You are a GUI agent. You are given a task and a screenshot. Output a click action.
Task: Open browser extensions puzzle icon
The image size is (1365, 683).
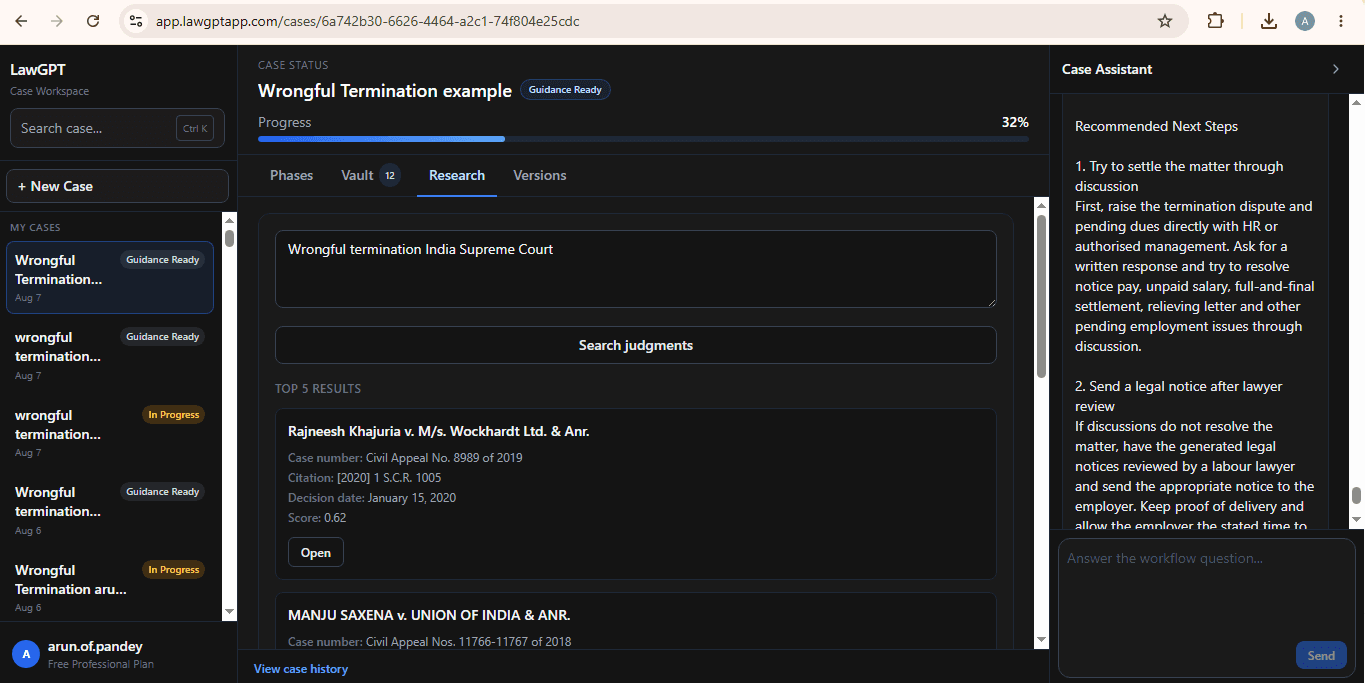pos(1216,21)
